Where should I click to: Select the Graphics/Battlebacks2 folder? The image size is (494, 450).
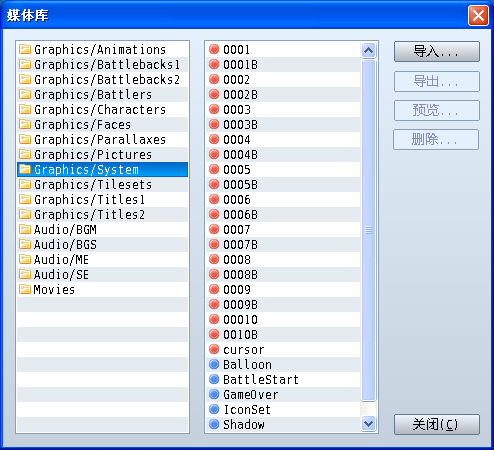click(103, 79)
